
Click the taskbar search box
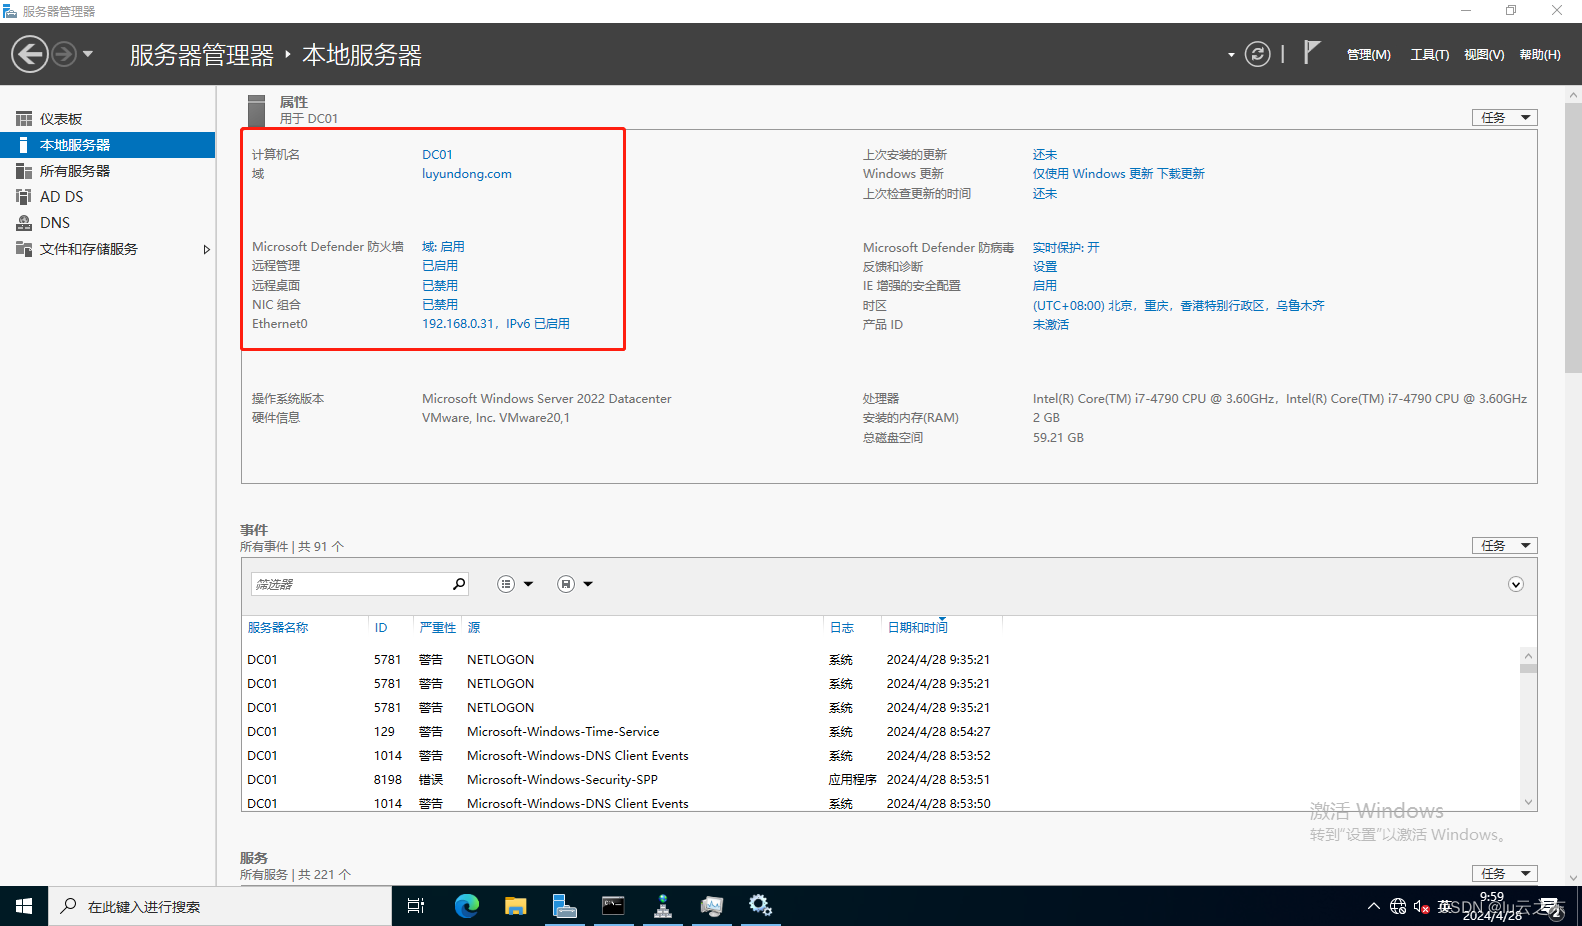coord(220,906)
